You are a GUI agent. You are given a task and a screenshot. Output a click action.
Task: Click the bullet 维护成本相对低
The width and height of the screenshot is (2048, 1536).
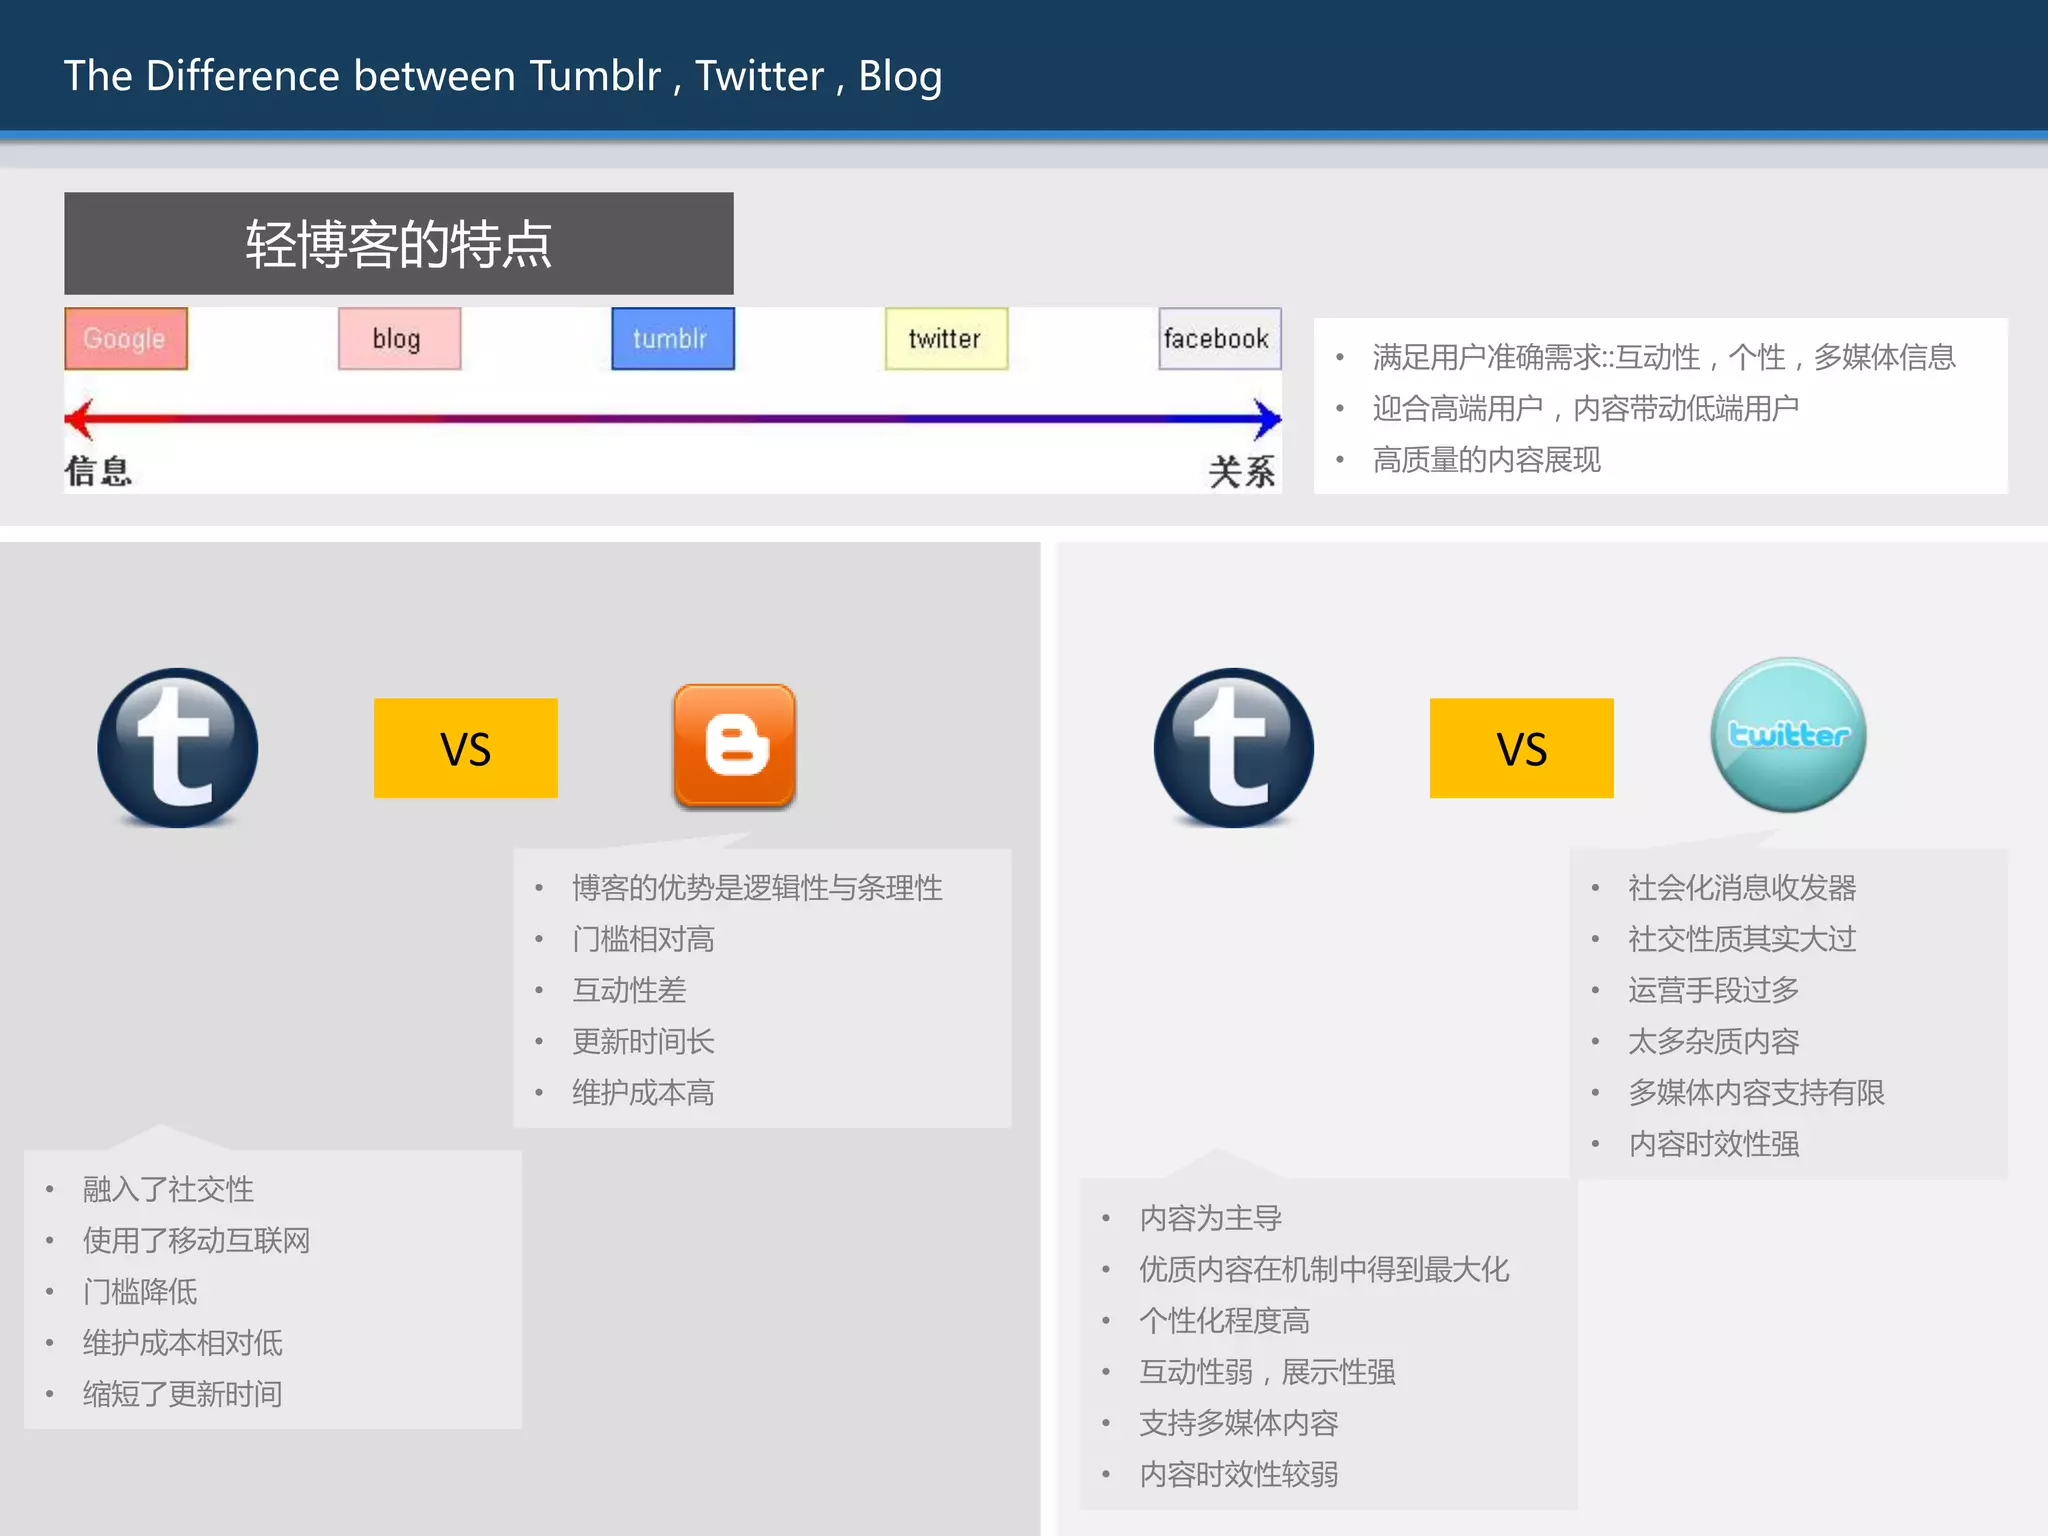click(x=183, y=1342)
